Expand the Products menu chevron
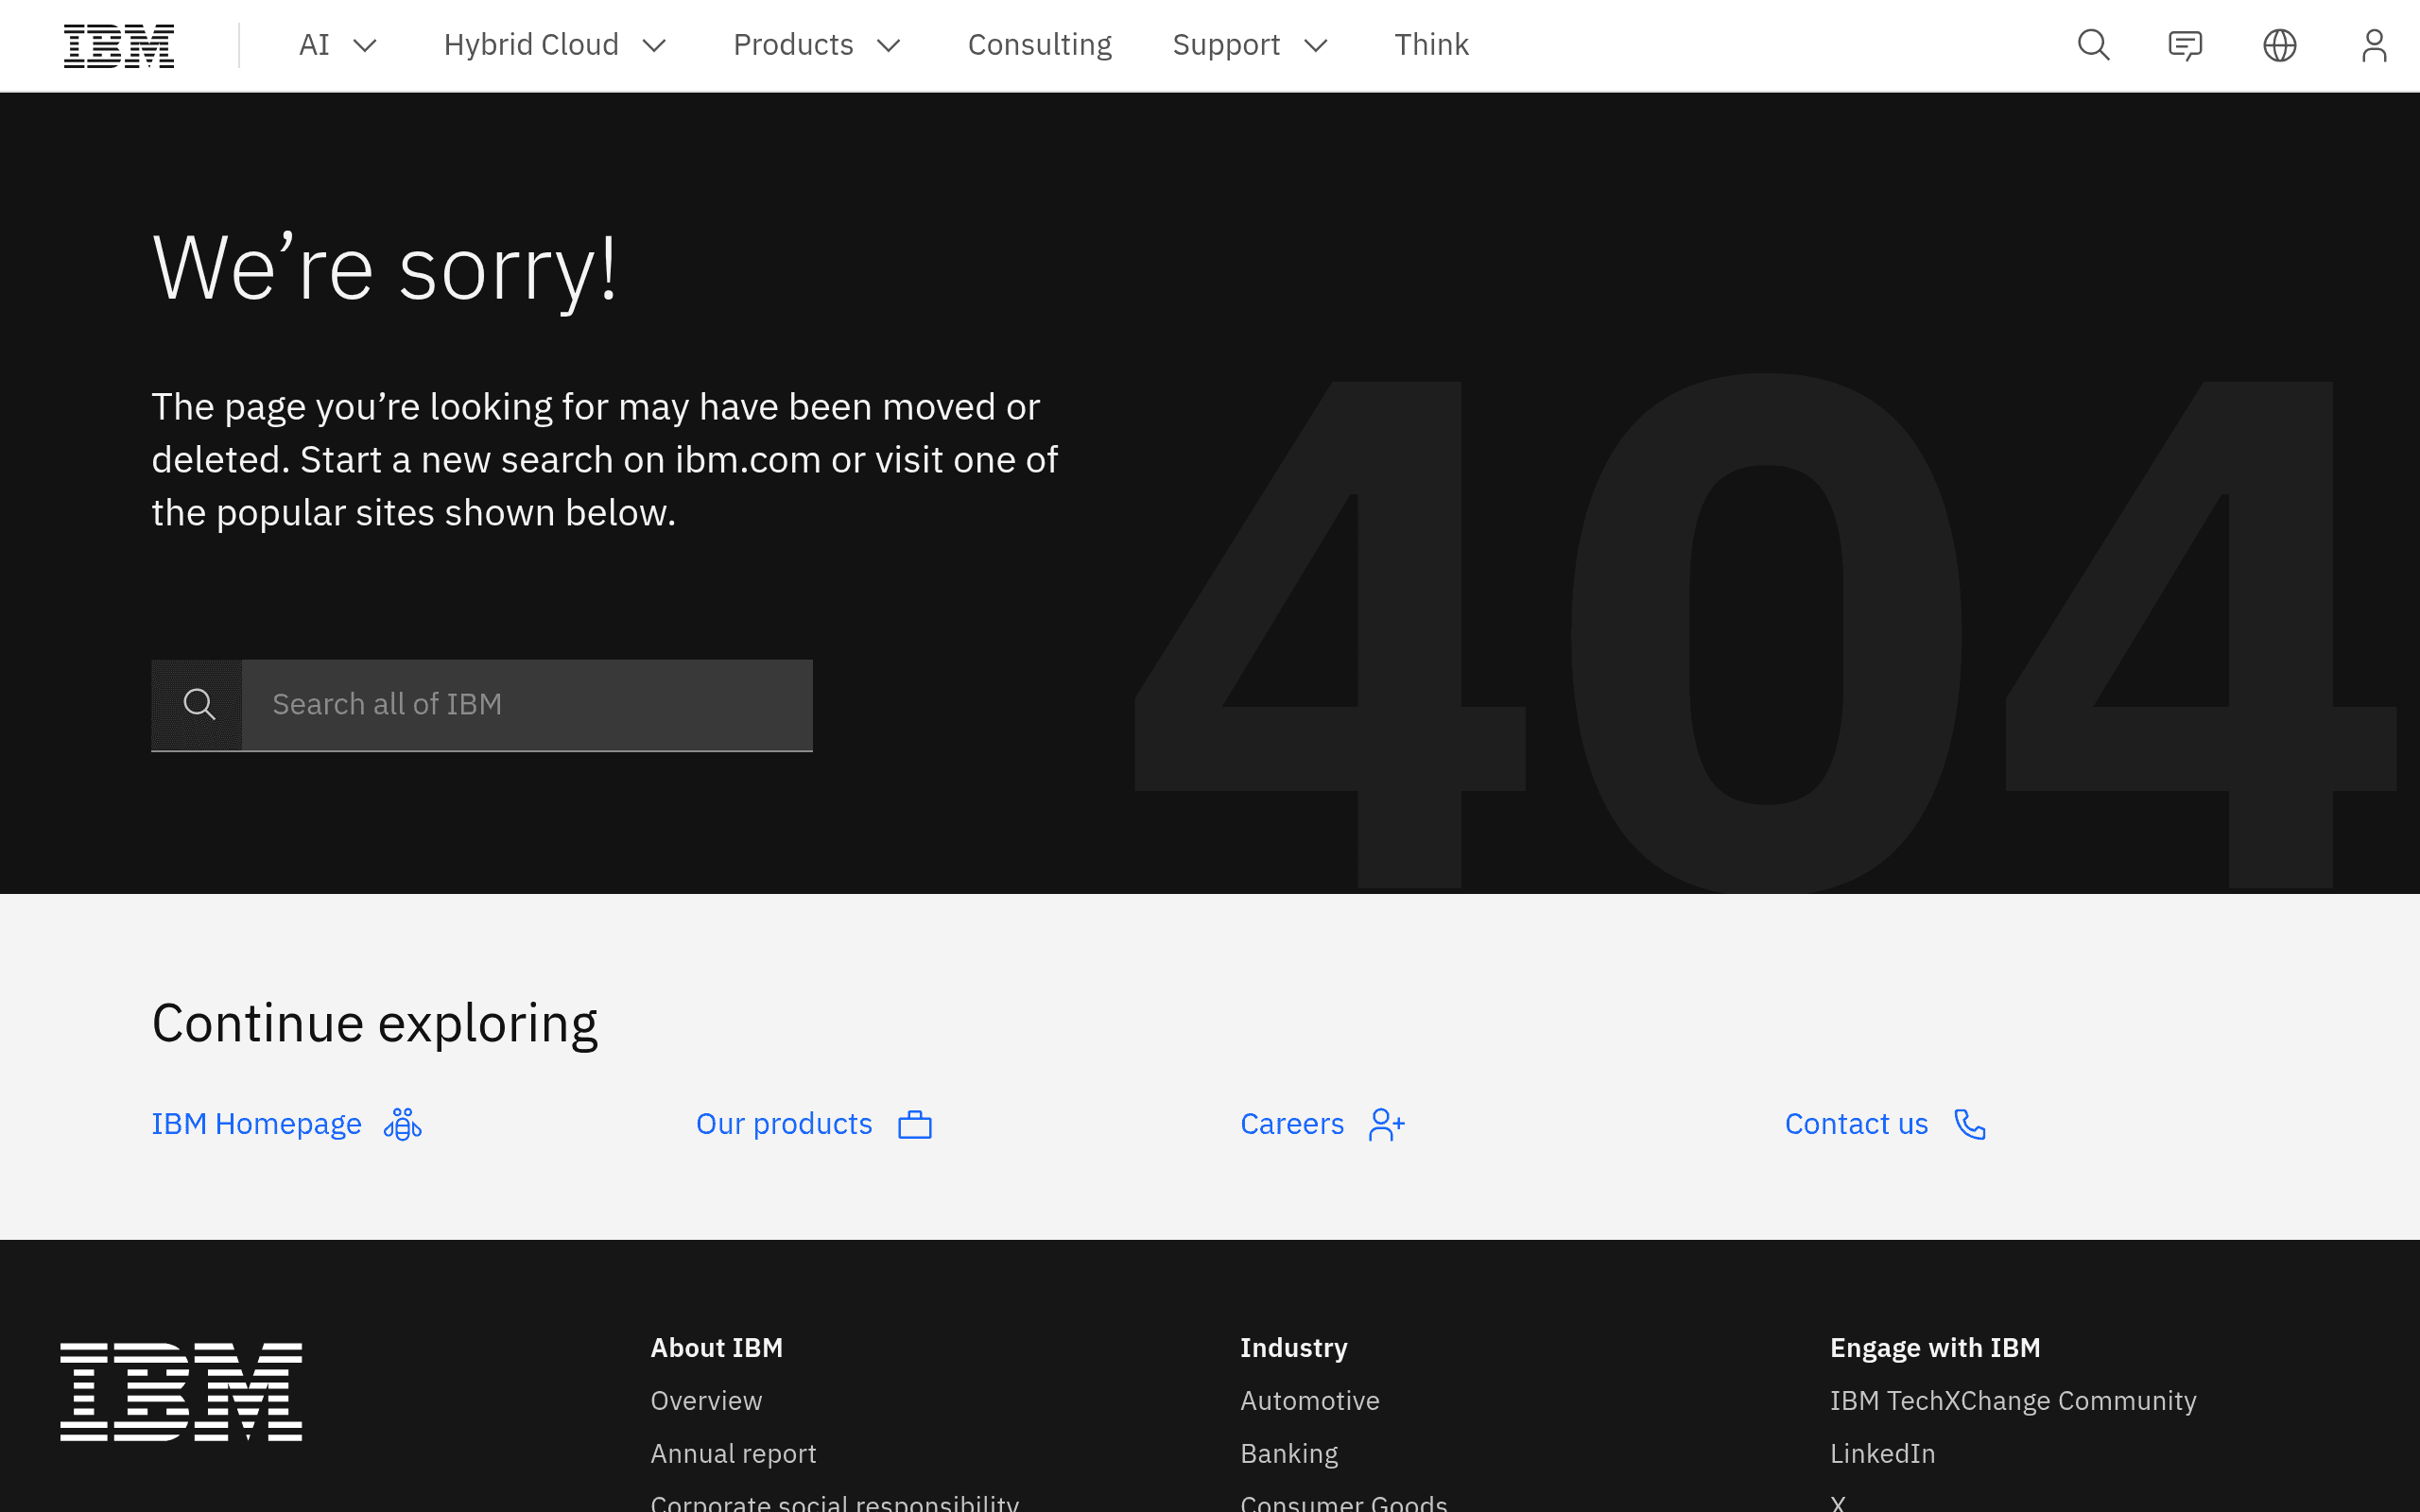This screenshot has height=1512, width=2420. [x=889, y=45]
